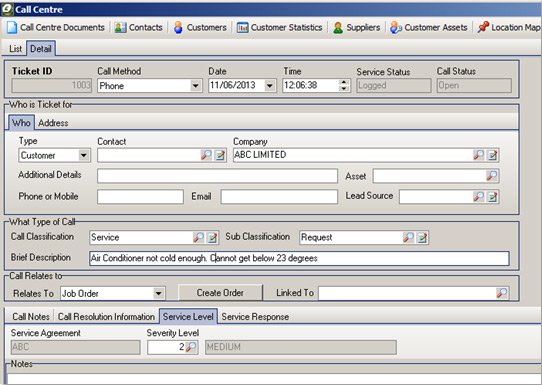Click the Service Status field showing Logged
542x385 pixels.
tap(394, 85)
